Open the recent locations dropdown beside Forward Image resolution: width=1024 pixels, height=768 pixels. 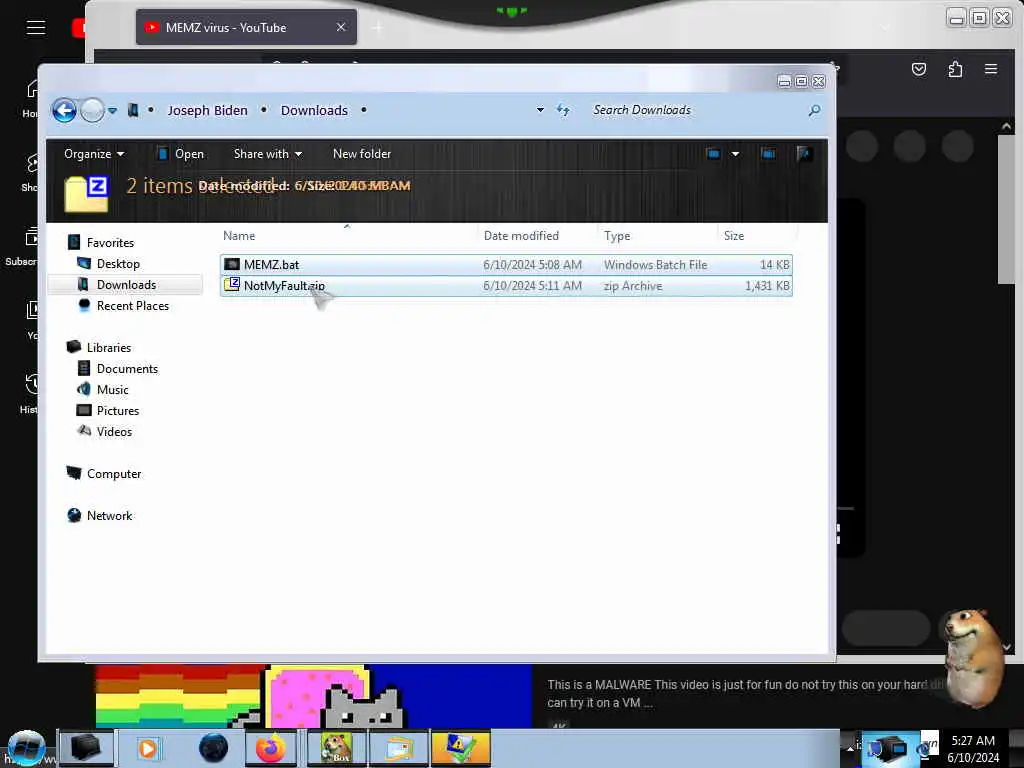[x=112, y=110]
